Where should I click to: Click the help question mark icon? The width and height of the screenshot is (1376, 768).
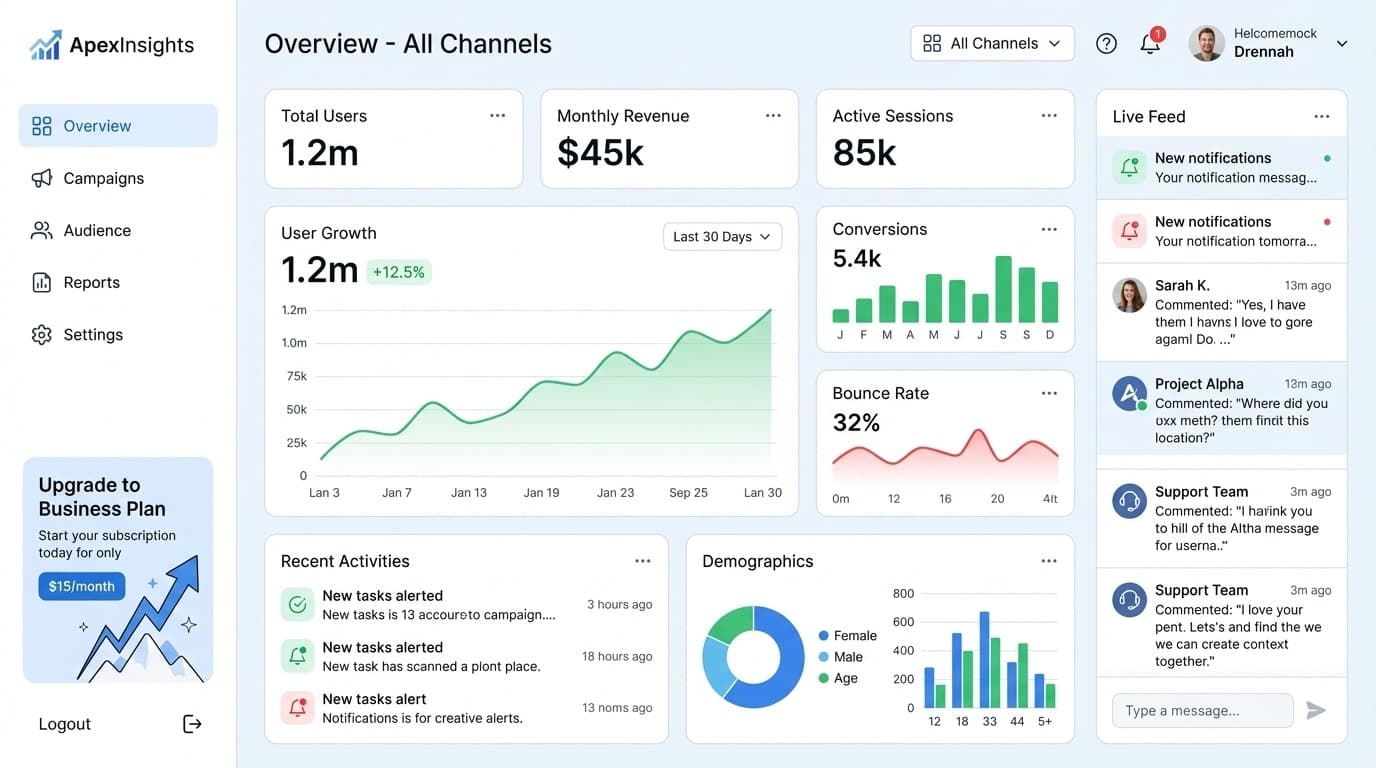click(1106, 43)
